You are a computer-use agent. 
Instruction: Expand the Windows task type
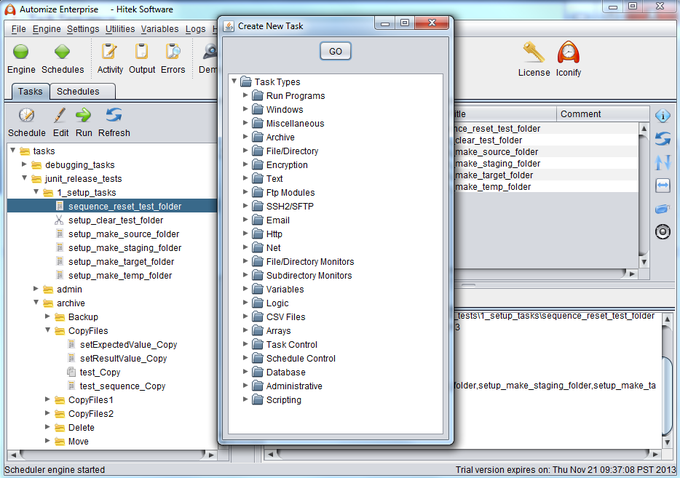[245, 109]
